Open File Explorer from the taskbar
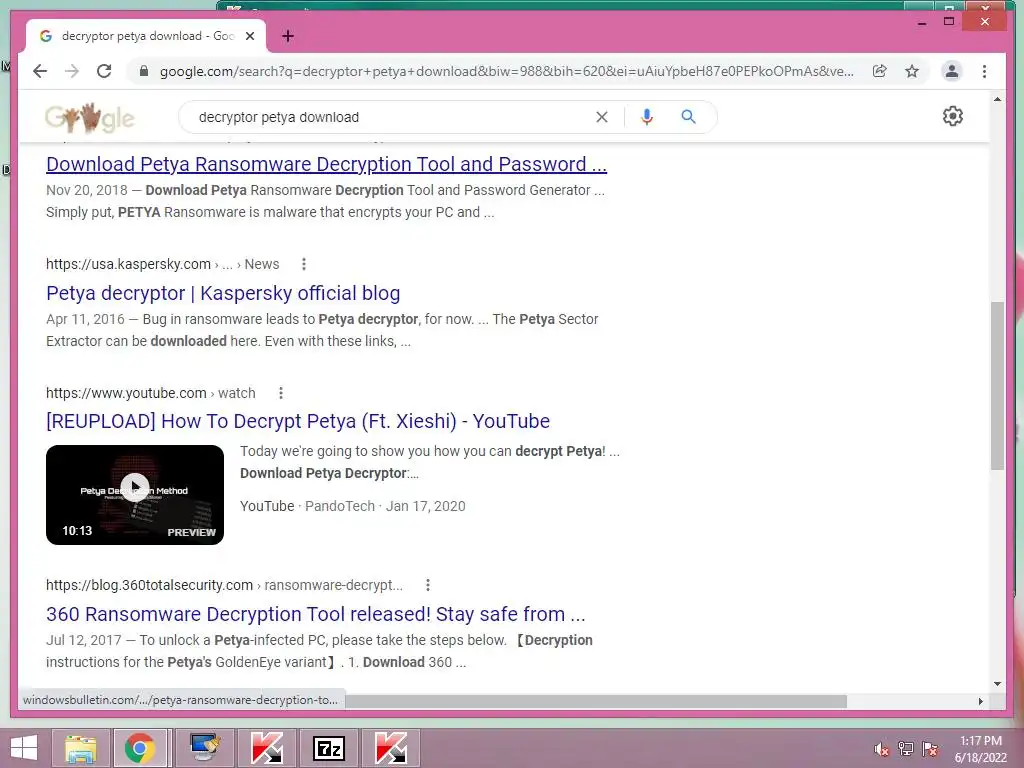Viewport: 1024px width, 768px height. (80, 748)
